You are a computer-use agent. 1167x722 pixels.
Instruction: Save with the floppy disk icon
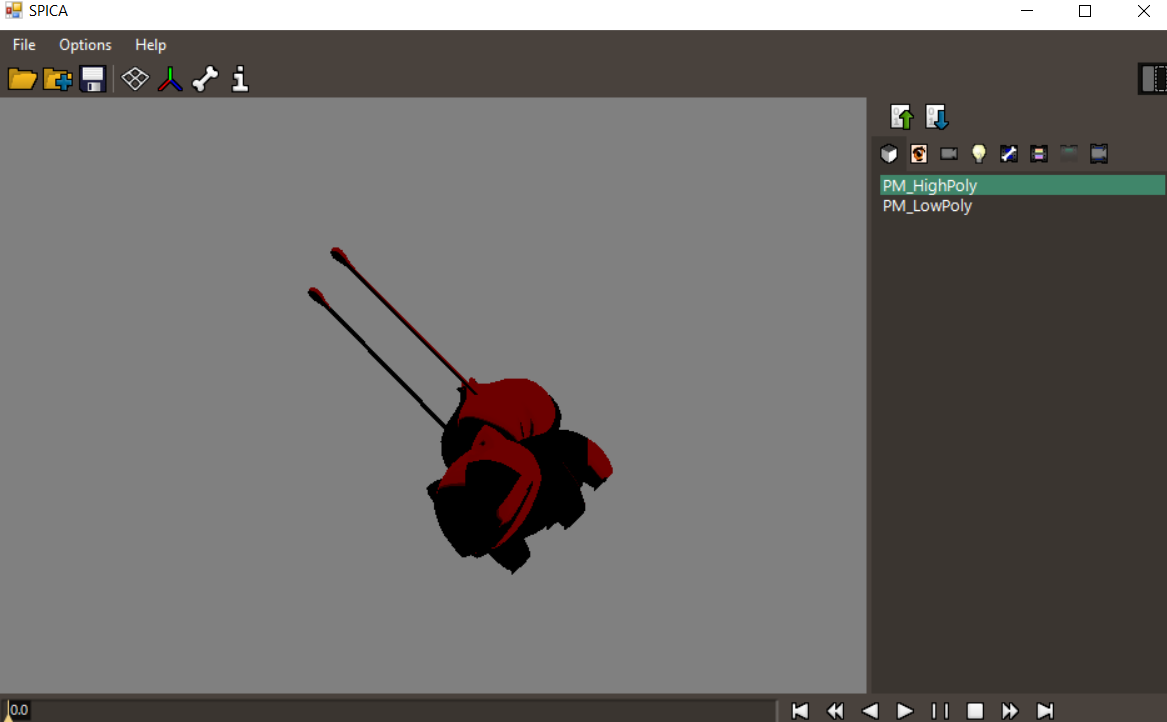92,79
